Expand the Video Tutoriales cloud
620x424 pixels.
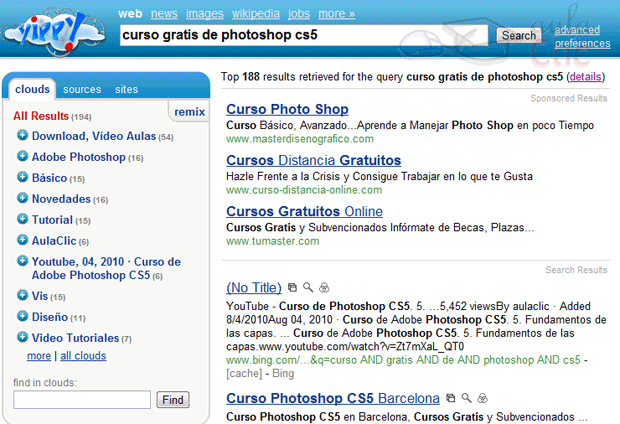click(x=23, y=337)
